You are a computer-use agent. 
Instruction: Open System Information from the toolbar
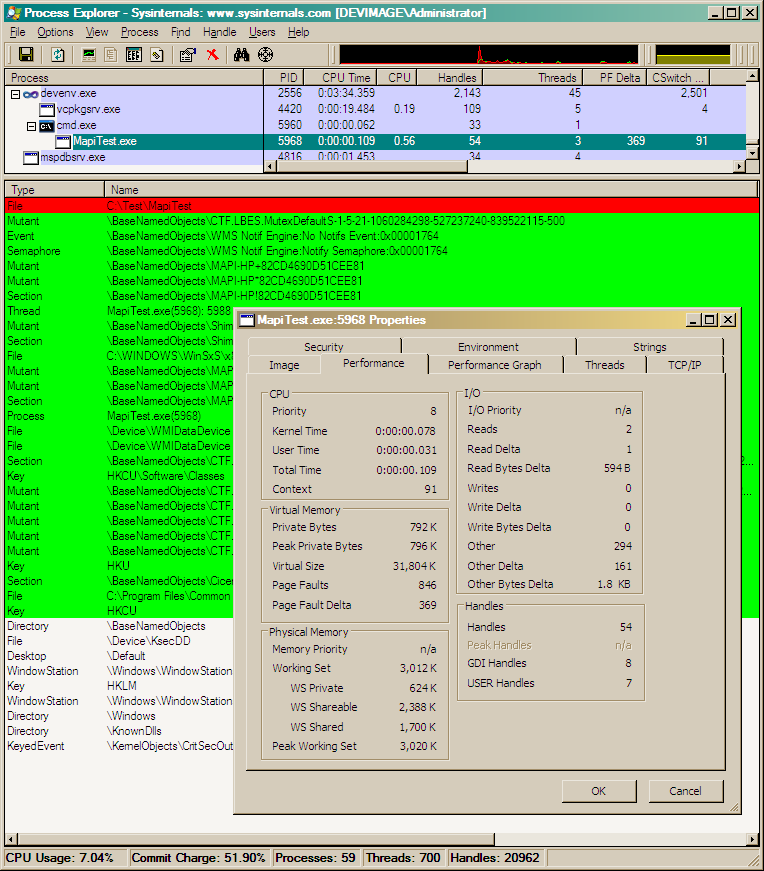pos(90,54)
